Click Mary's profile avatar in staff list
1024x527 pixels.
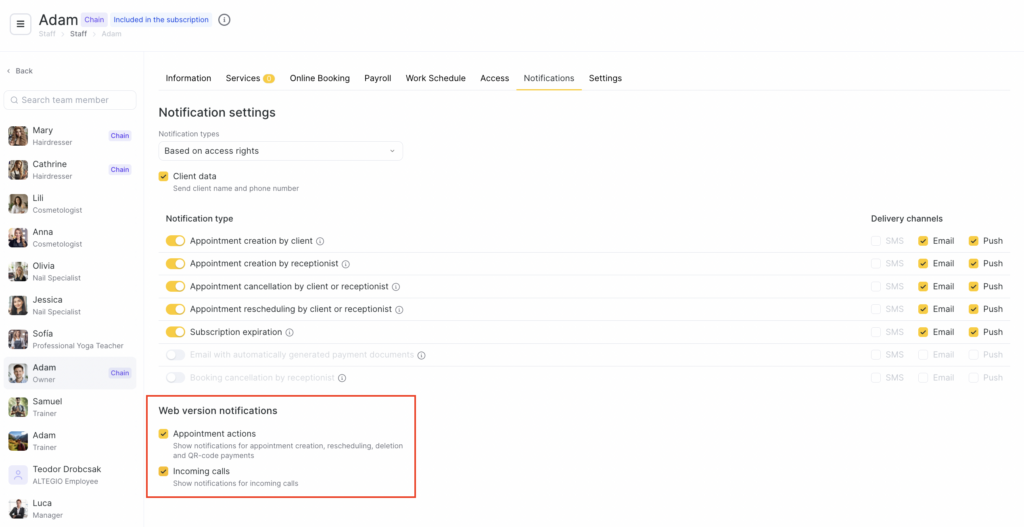point(18,136)
